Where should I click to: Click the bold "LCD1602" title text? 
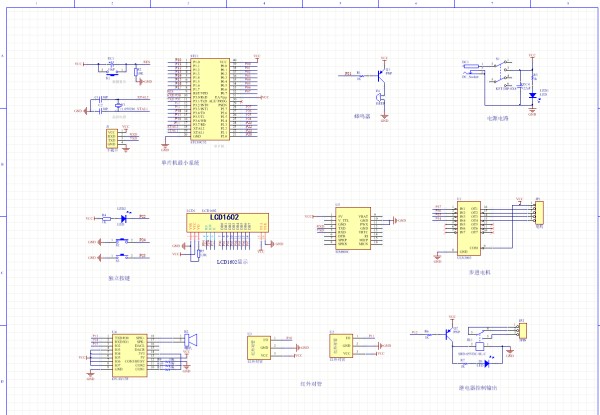225,217
